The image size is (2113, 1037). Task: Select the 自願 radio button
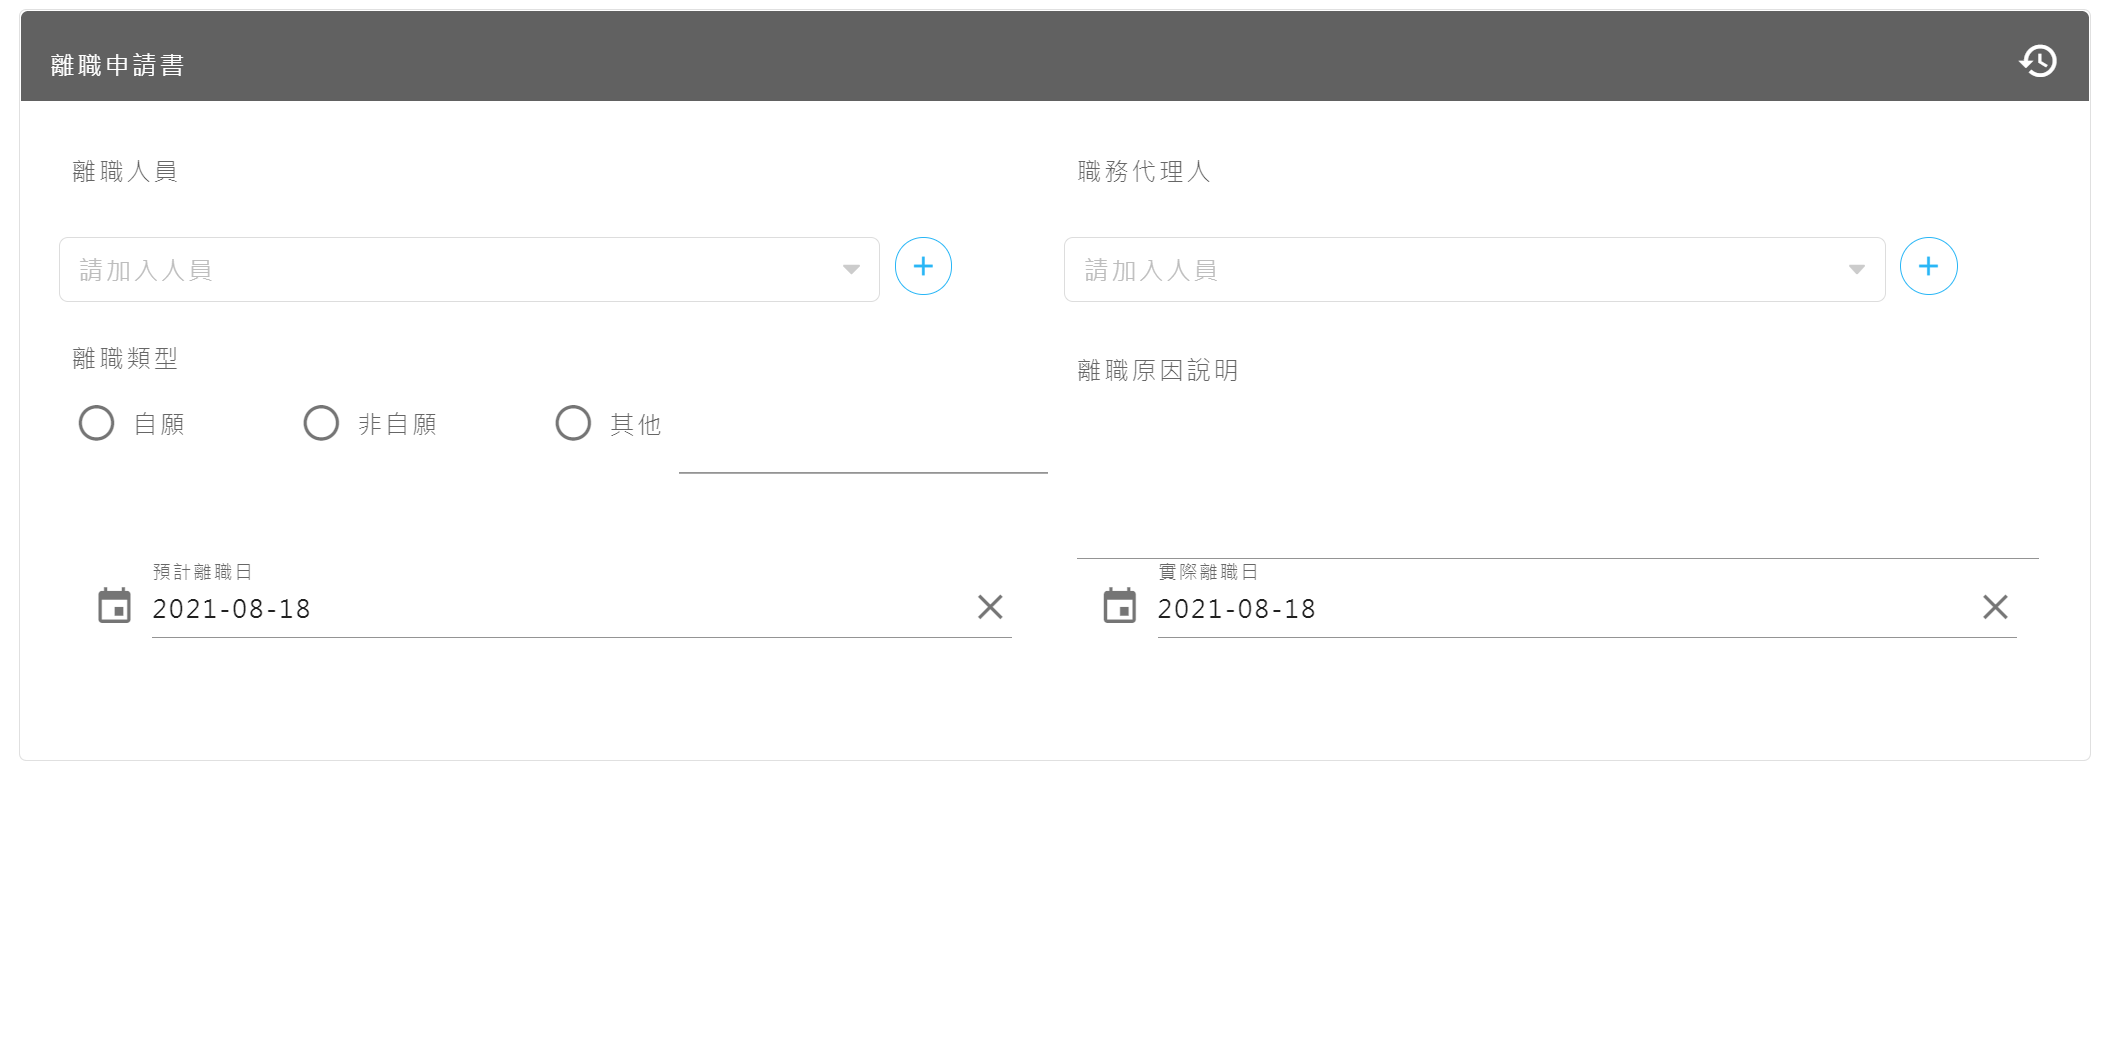coord(97,423)
